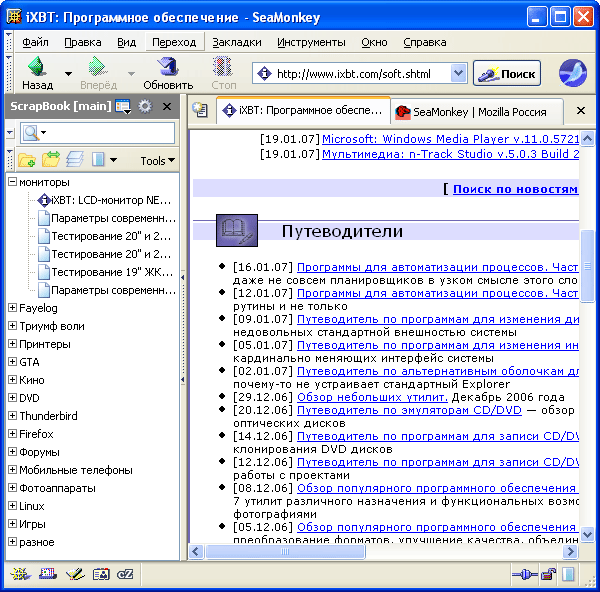Screen dimensions: 600x592
Task: Click the Путеводители book icon image
Action: [237, 230]
